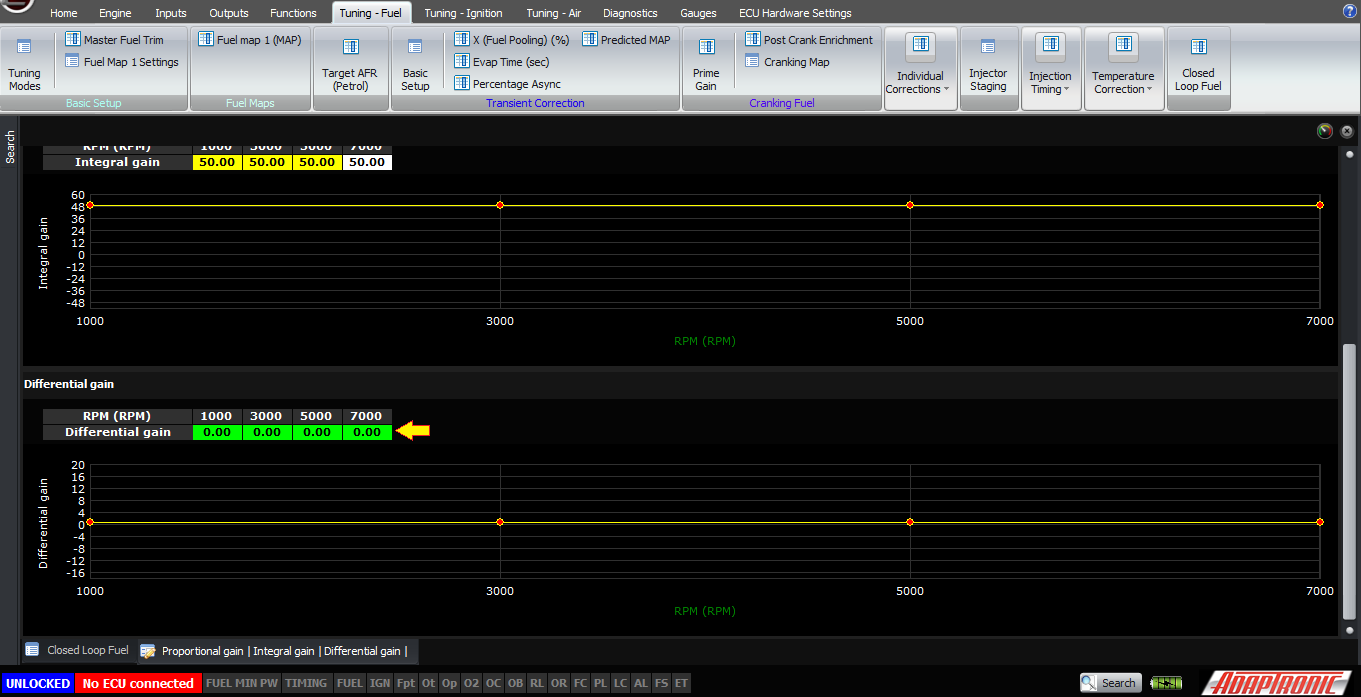Image resolution: width=1361 pixels, height=697 pixels.
Task: Open the Search side panel
Action: (x=10, y=147)
